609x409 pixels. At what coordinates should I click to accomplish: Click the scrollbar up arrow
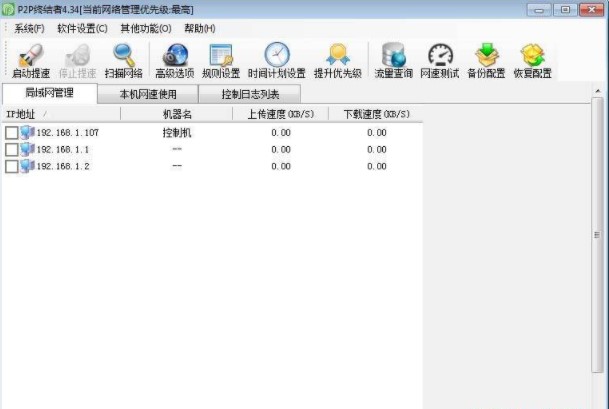tap(598, 91)
